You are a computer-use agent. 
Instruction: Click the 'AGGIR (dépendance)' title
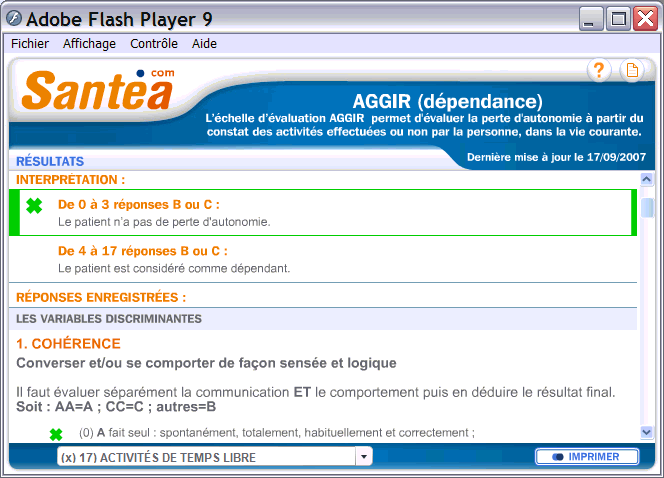[448, 102]
